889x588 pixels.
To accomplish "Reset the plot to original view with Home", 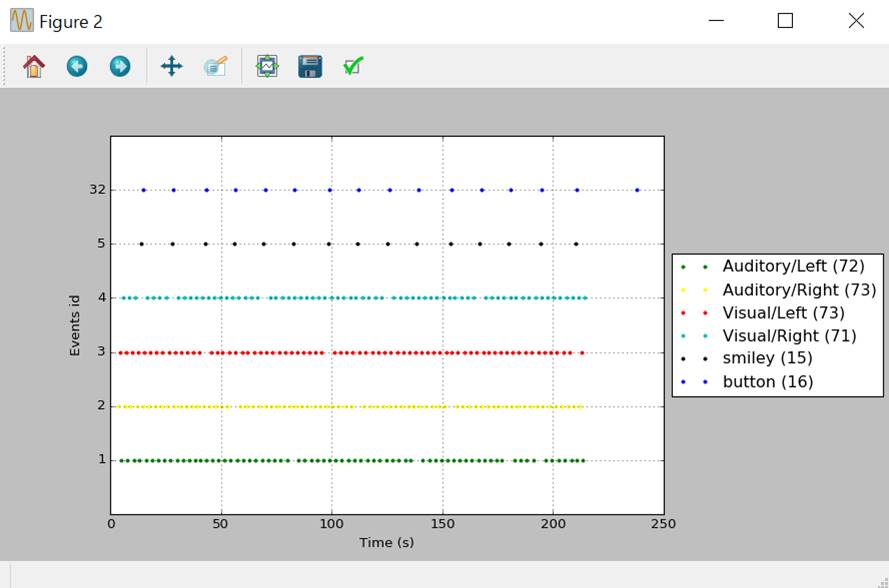I will coord(34,67).
